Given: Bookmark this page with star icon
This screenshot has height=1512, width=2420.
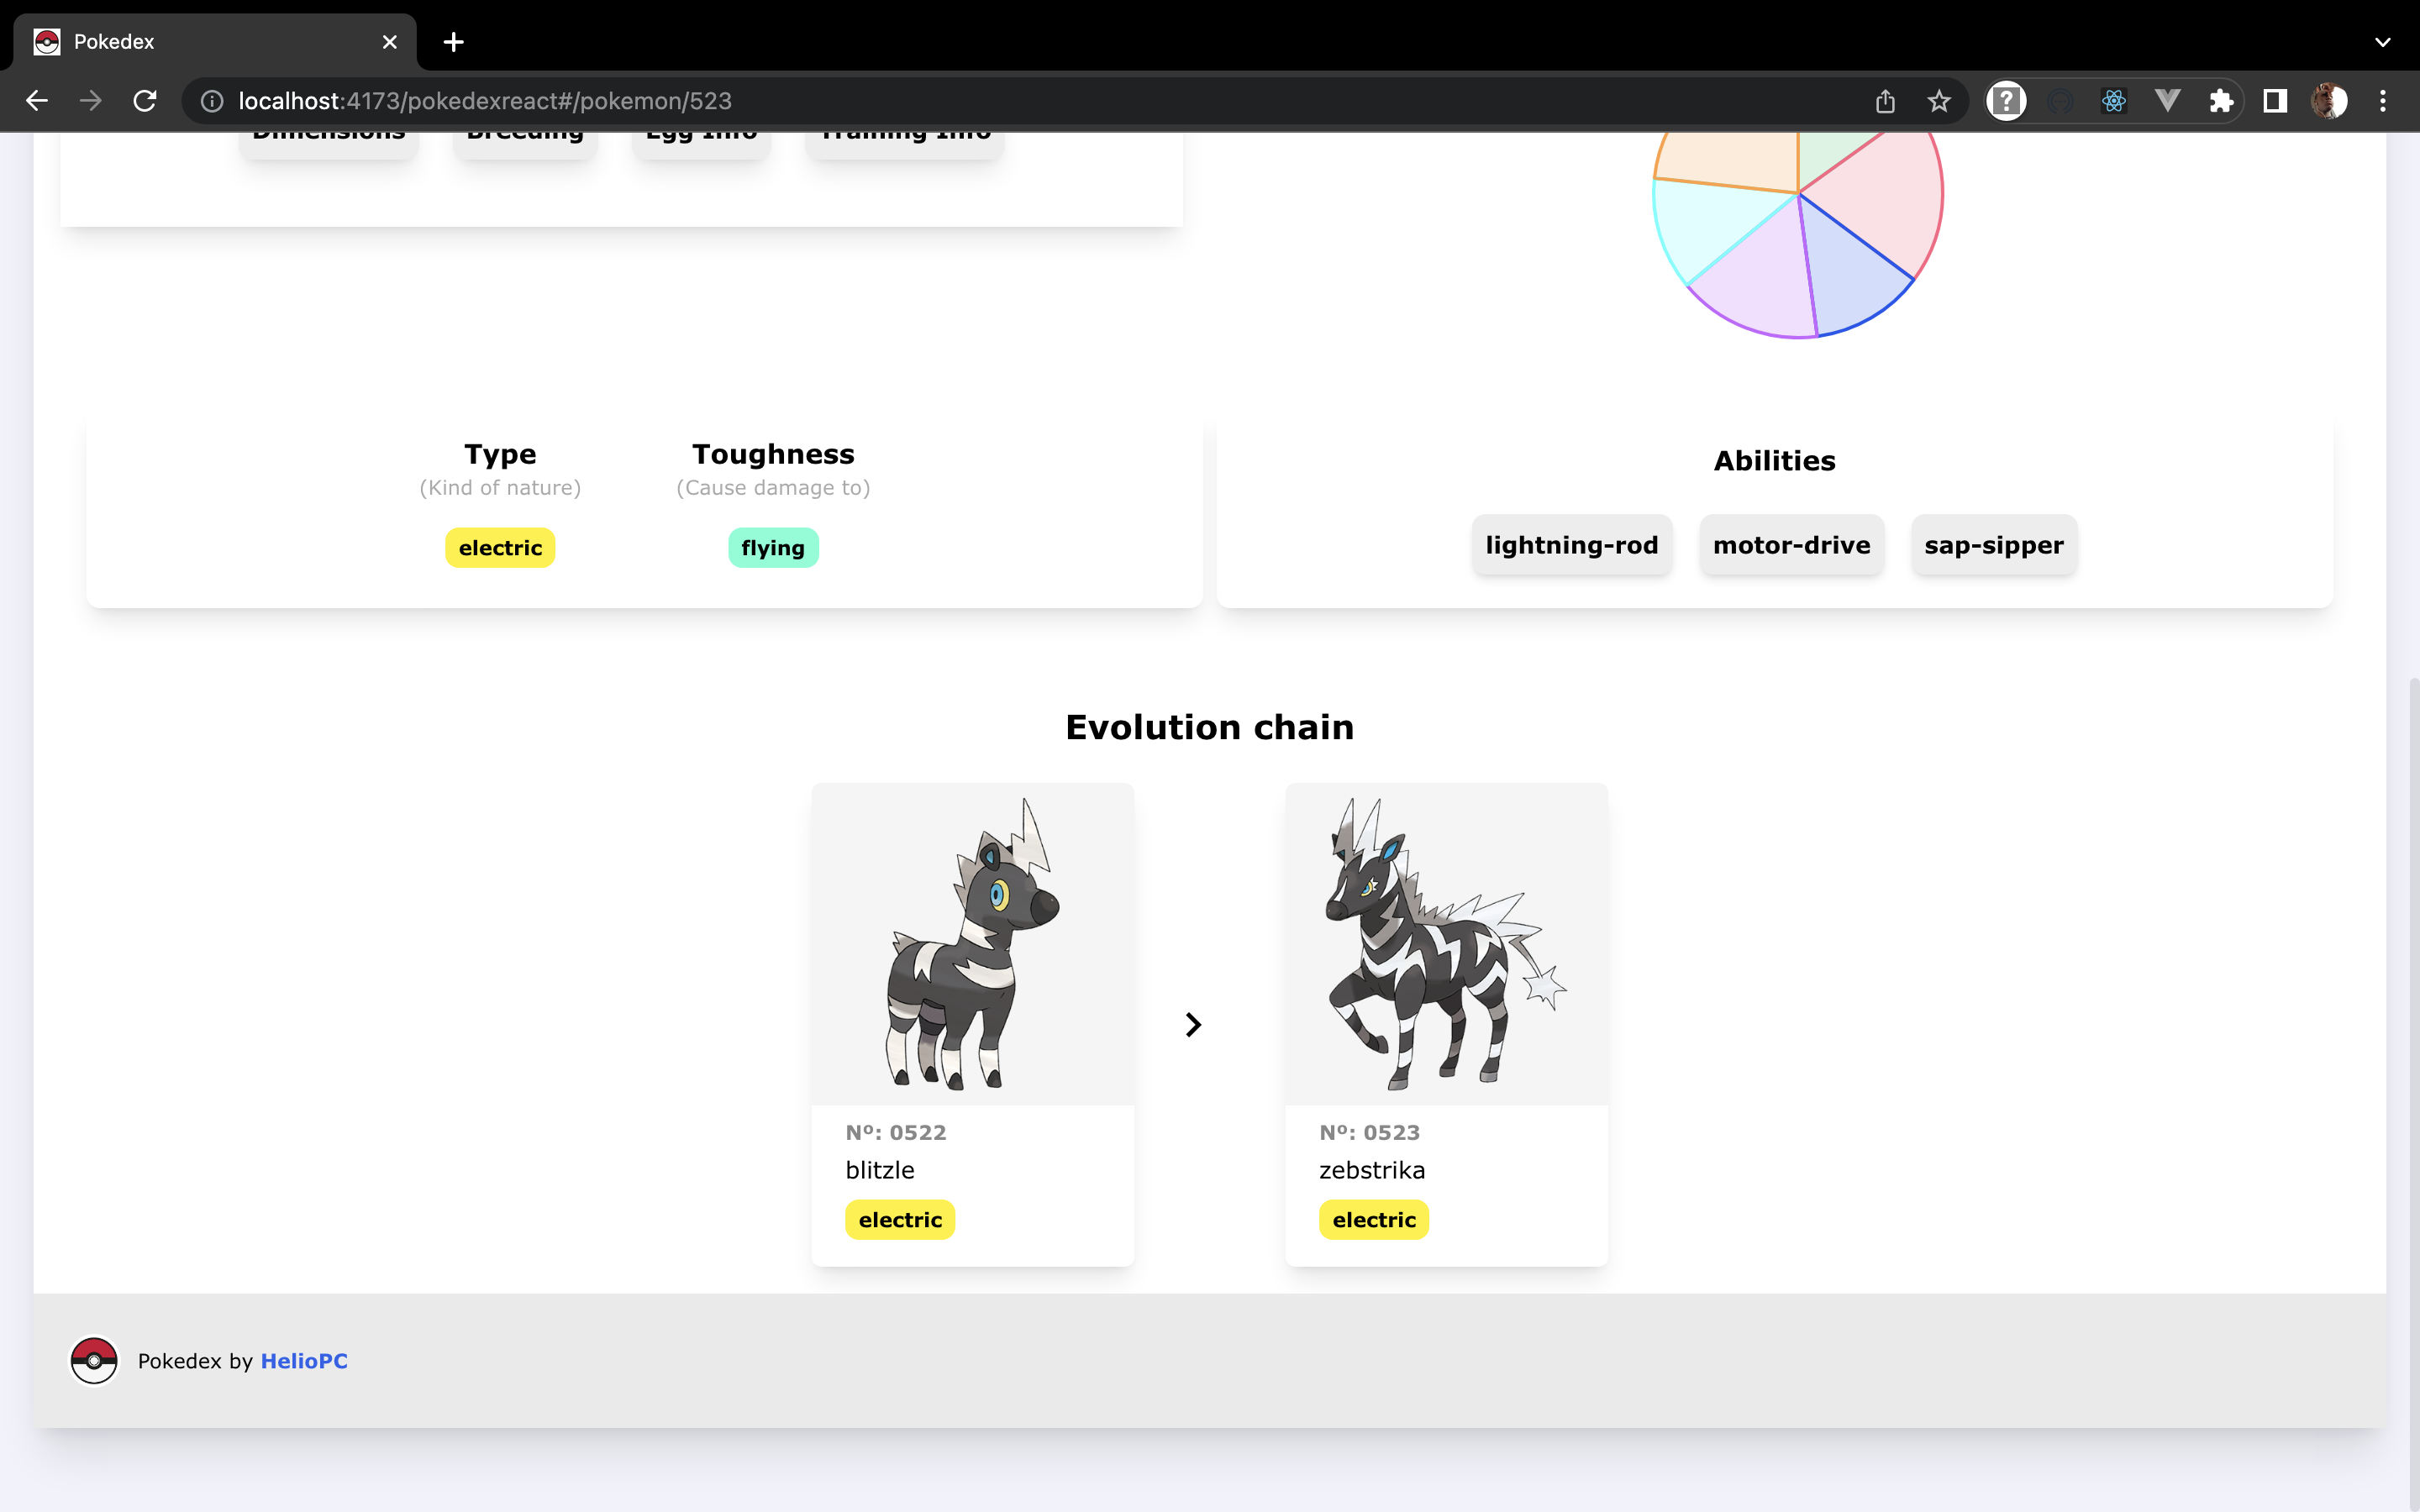Looking at the screenshot, I should point(1938,101).
